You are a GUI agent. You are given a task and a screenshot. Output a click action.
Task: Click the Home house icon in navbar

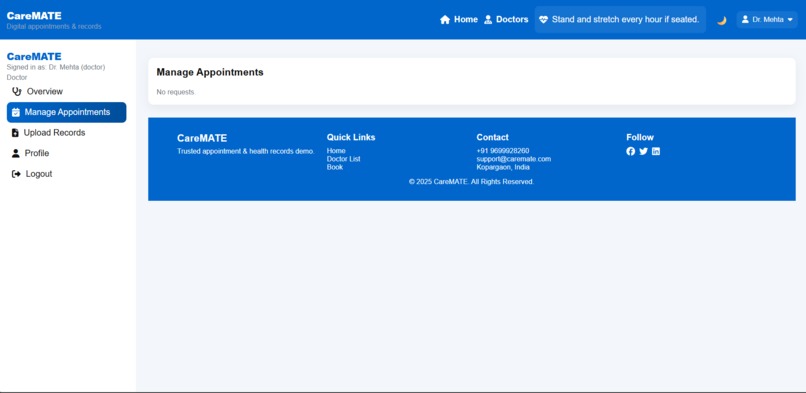pyautogui.click(x=445, y=20)
